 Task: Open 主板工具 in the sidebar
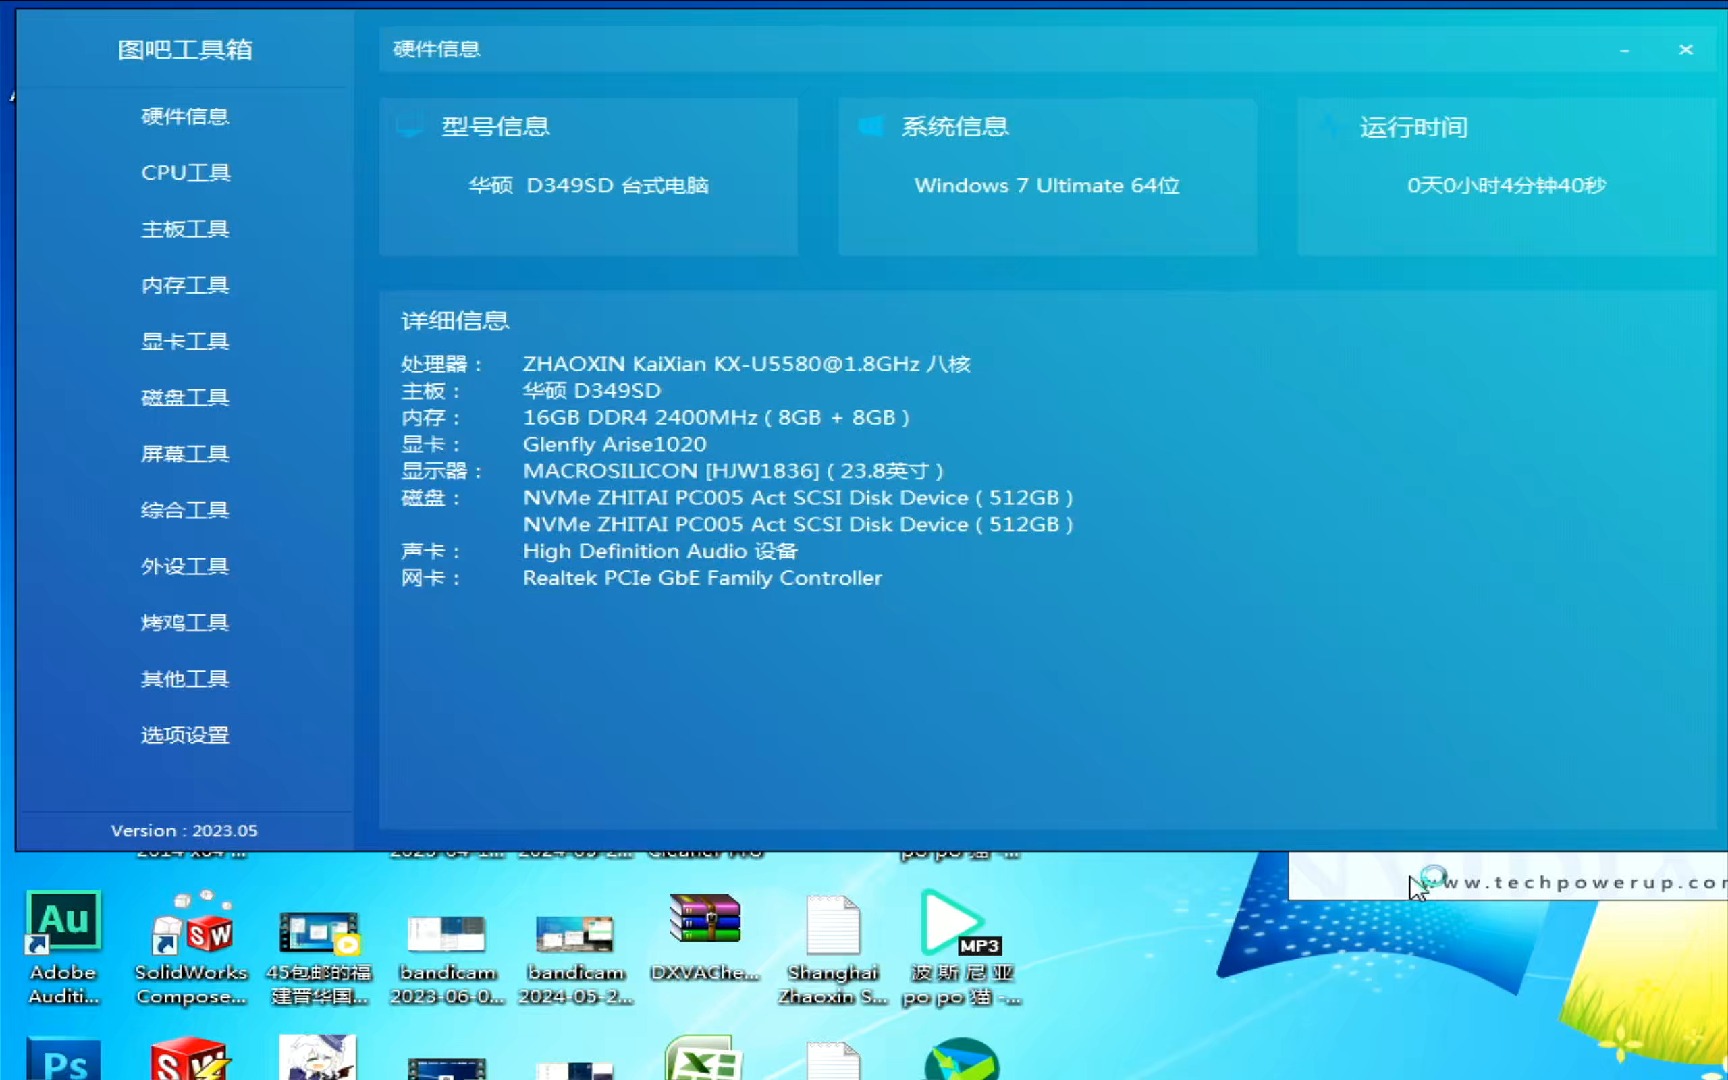185,229
